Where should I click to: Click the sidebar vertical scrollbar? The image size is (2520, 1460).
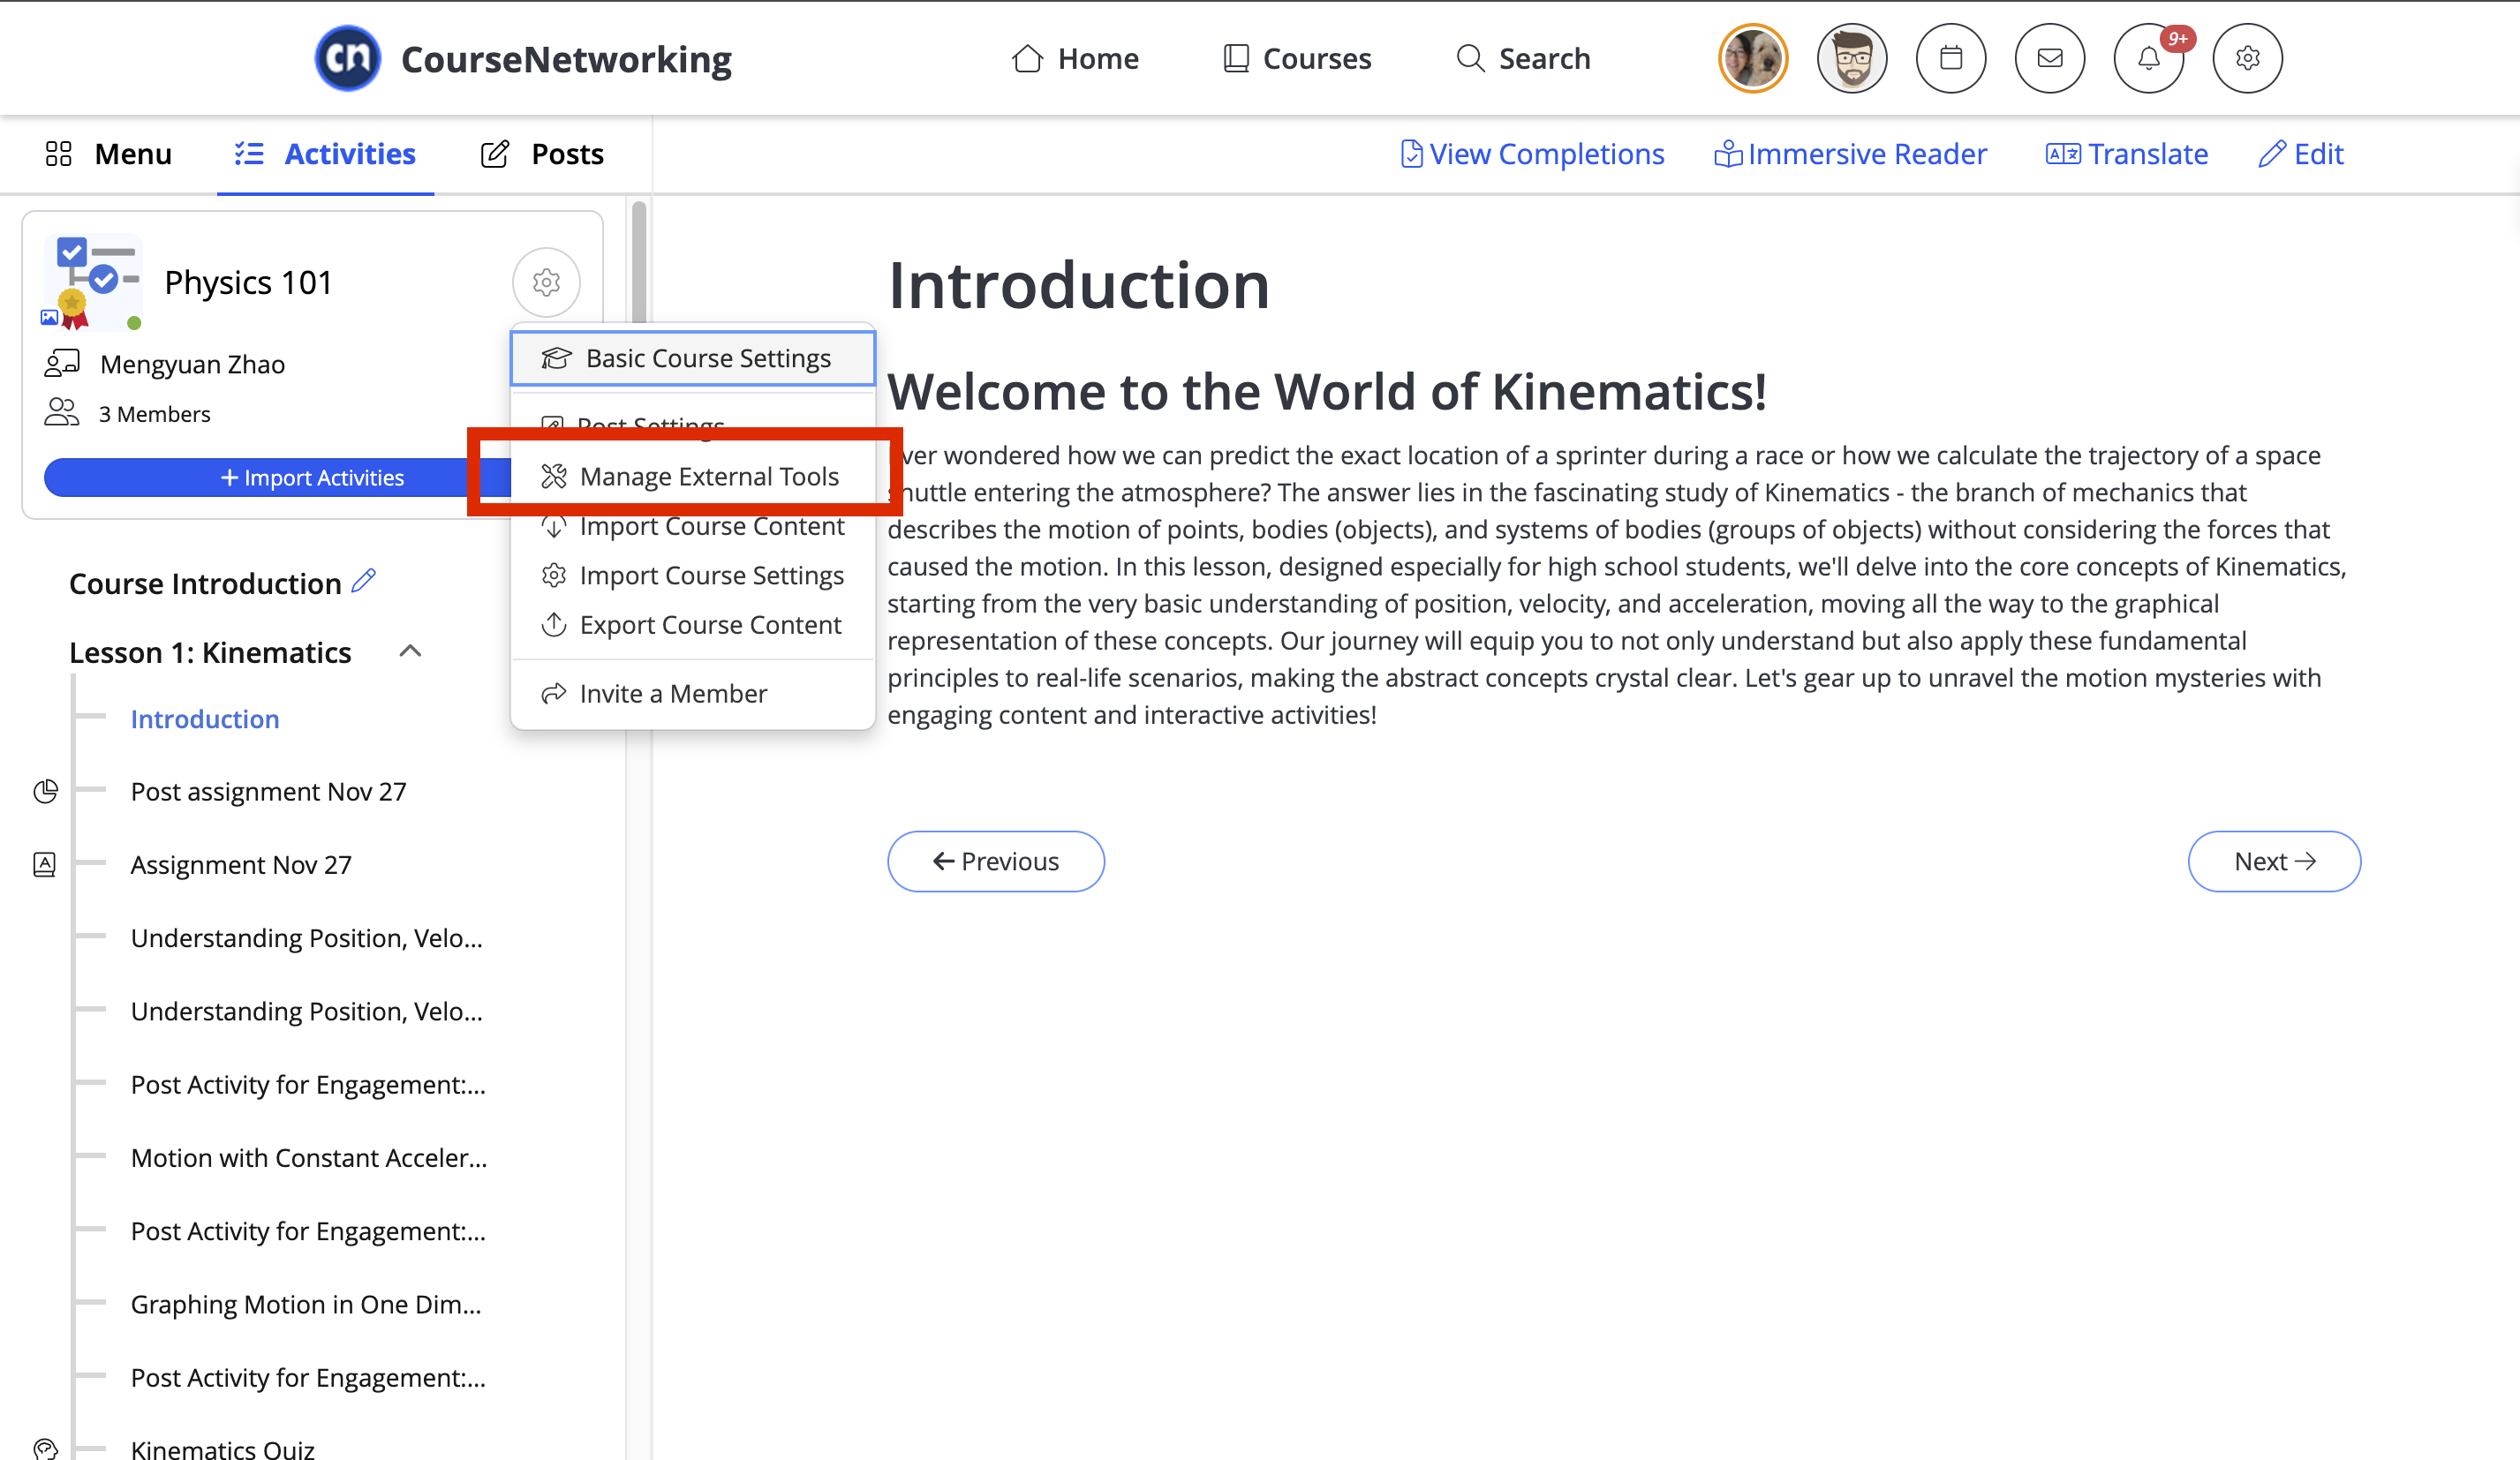(x=639, y=262)
